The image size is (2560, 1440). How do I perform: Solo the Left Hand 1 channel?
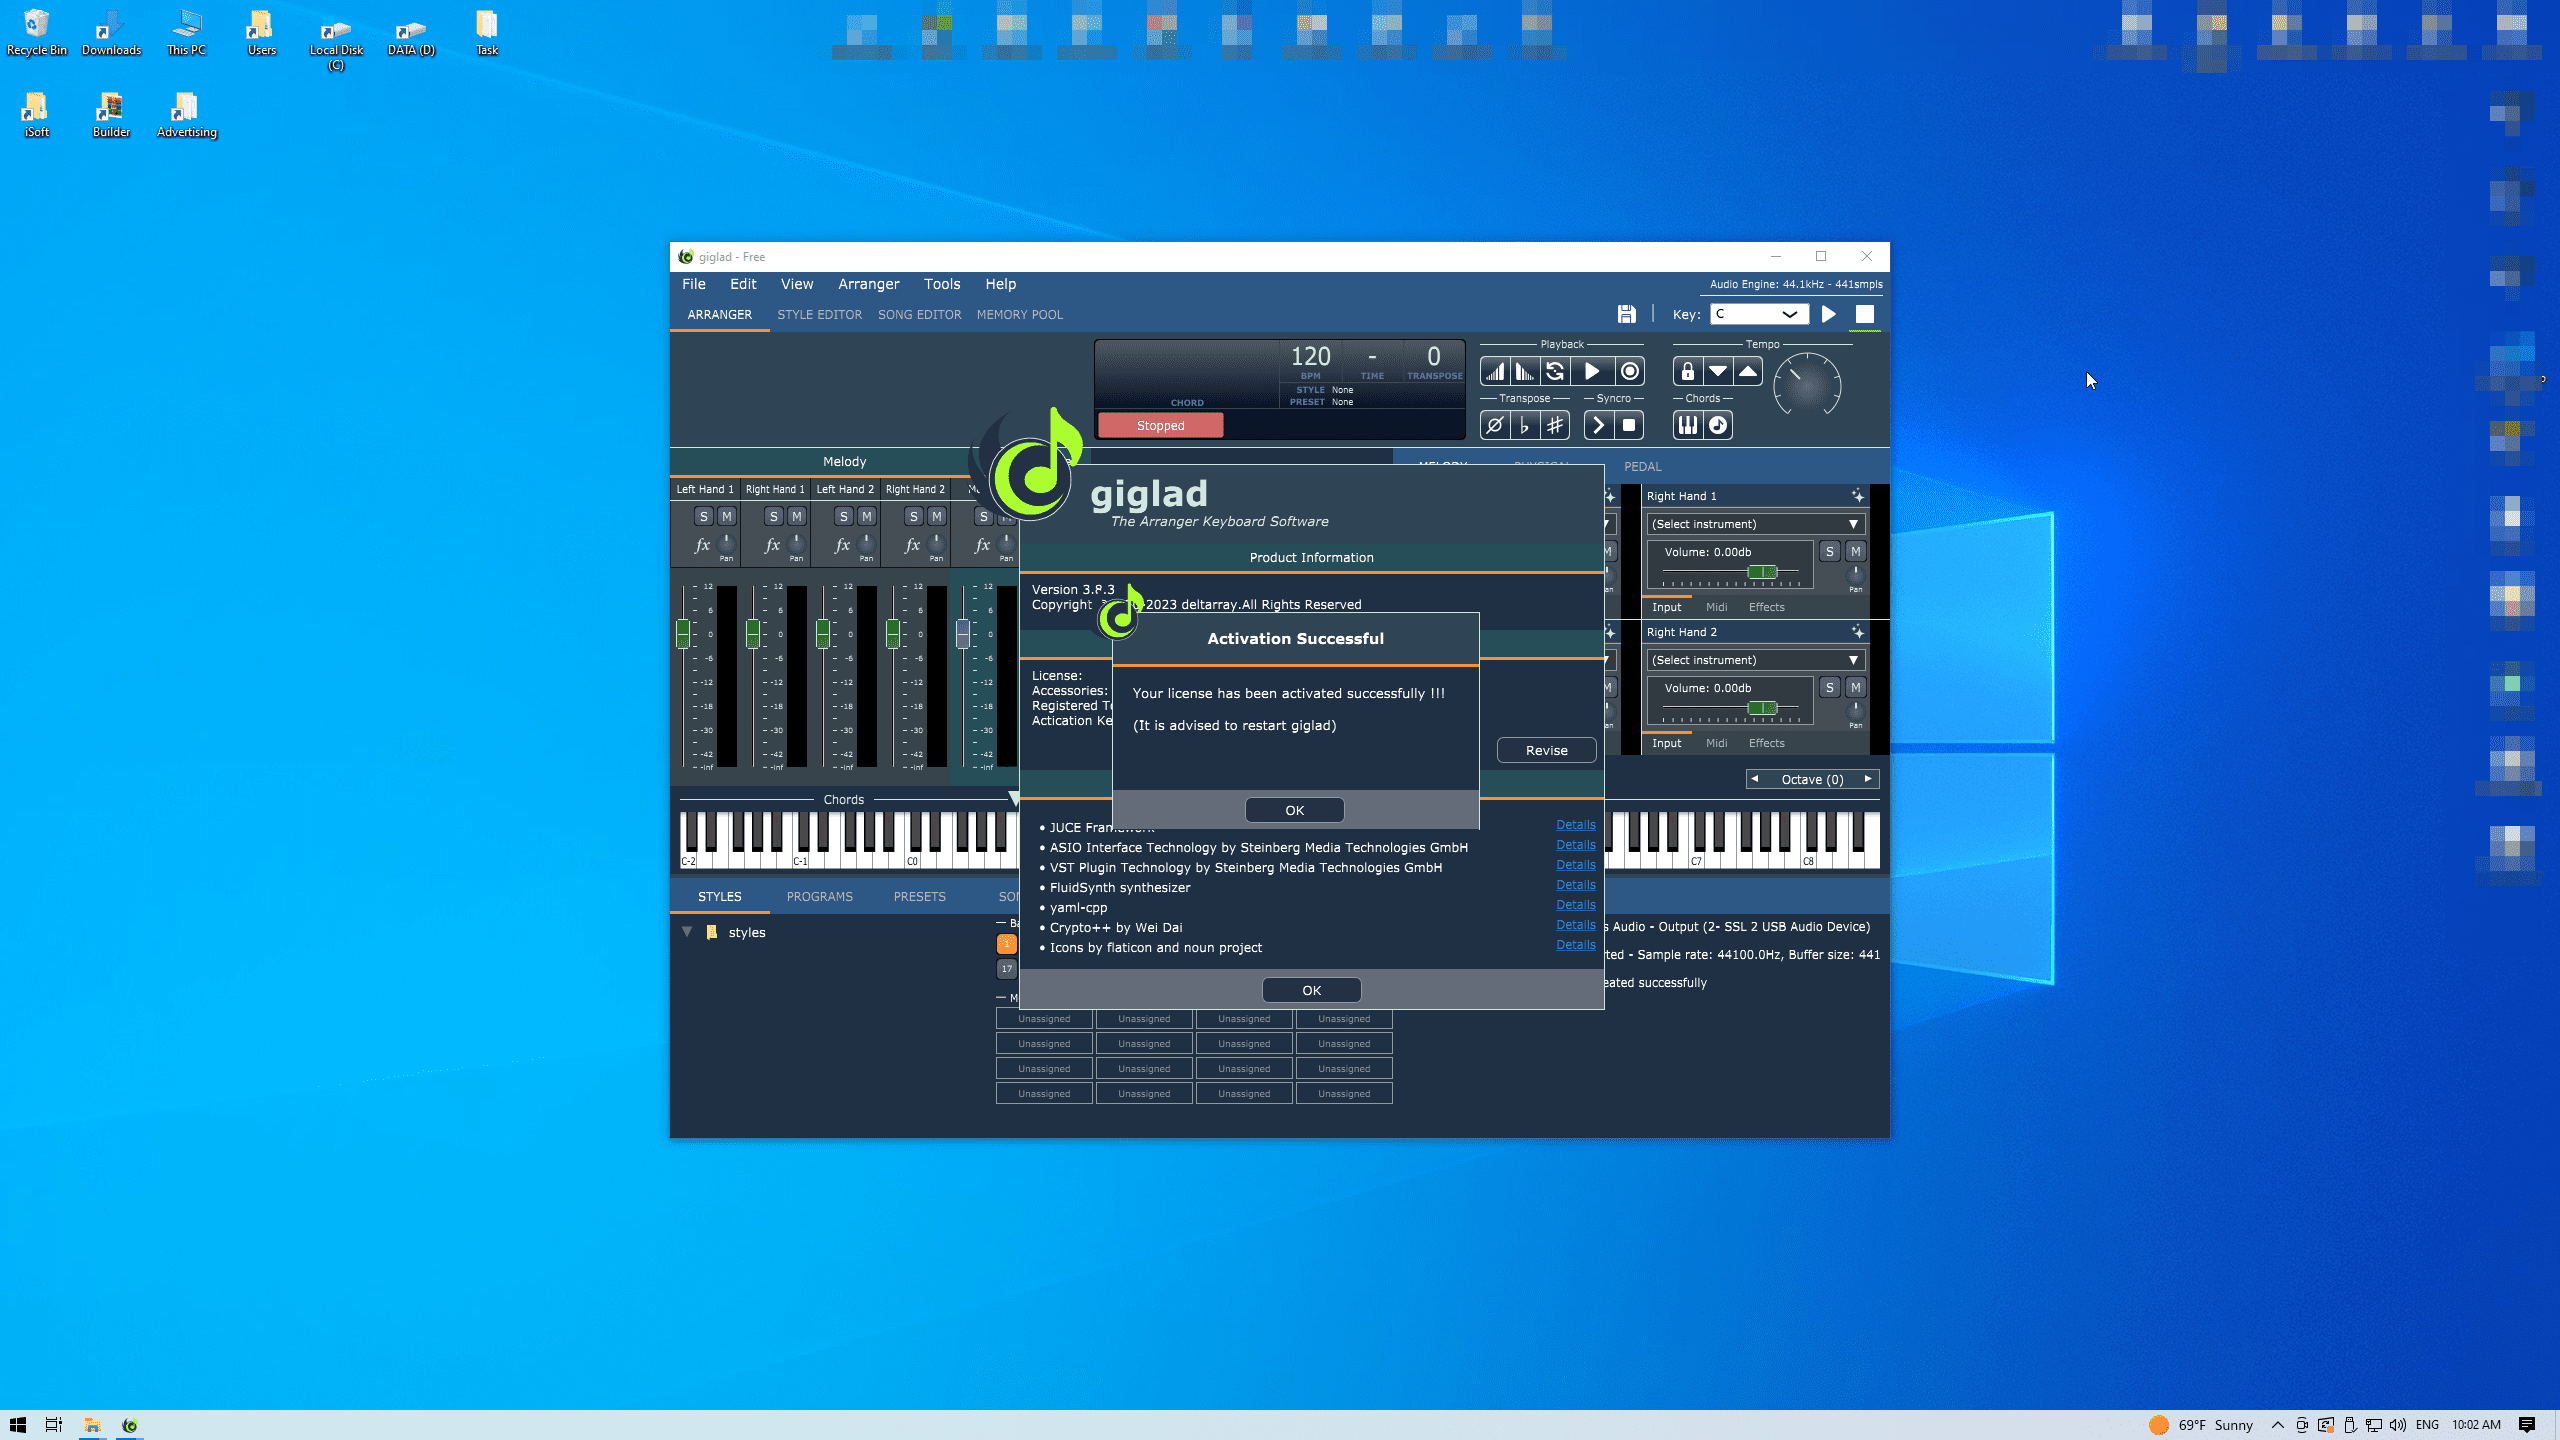pos(704,517)
